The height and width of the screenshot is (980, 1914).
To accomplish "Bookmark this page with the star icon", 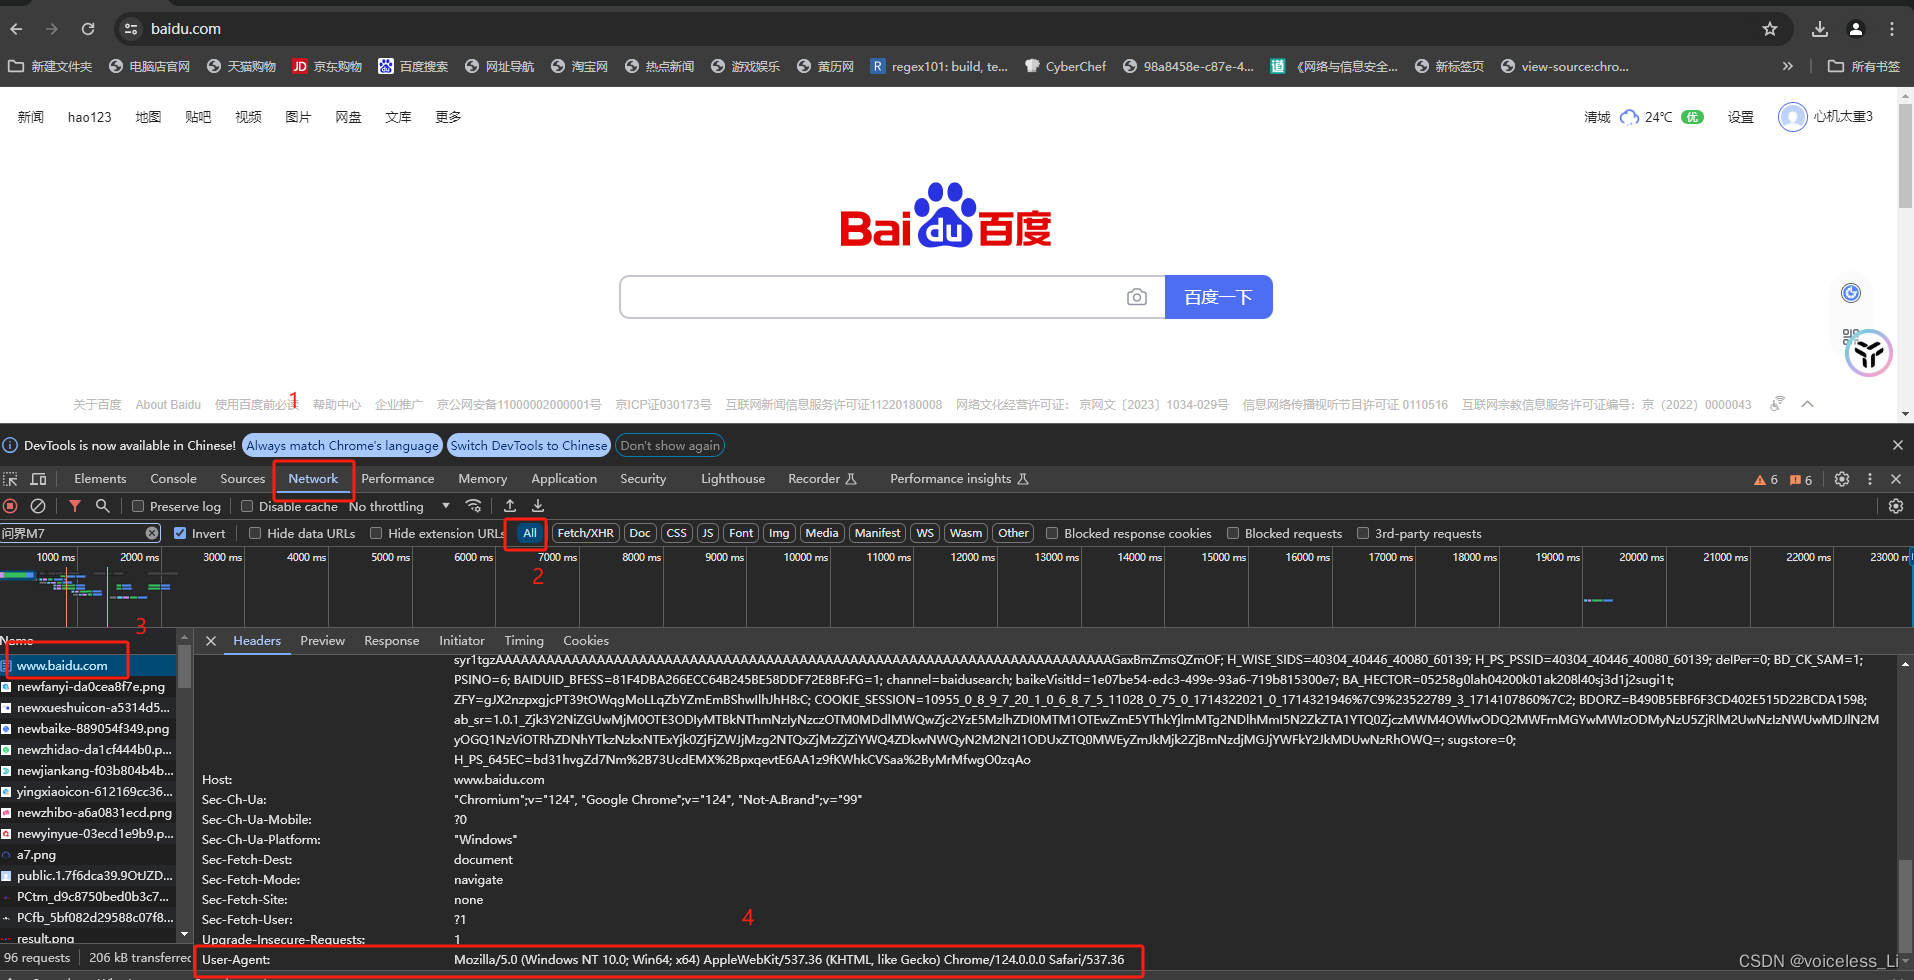I will click(x=1770, y=29).
